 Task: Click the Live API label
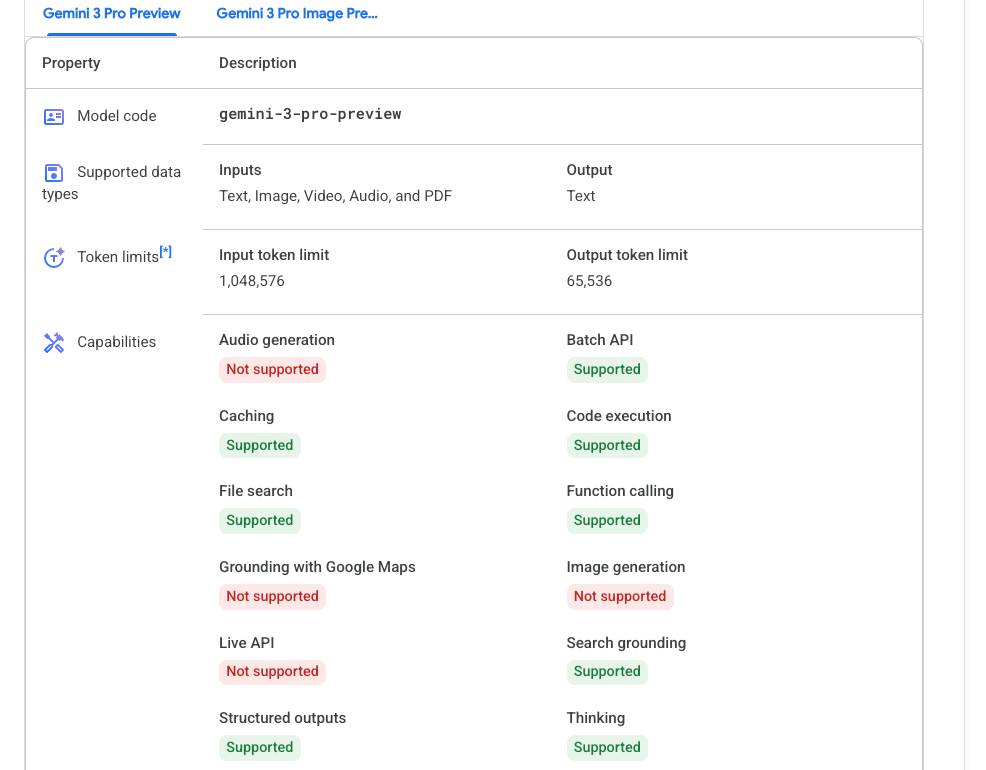[246, 643]
